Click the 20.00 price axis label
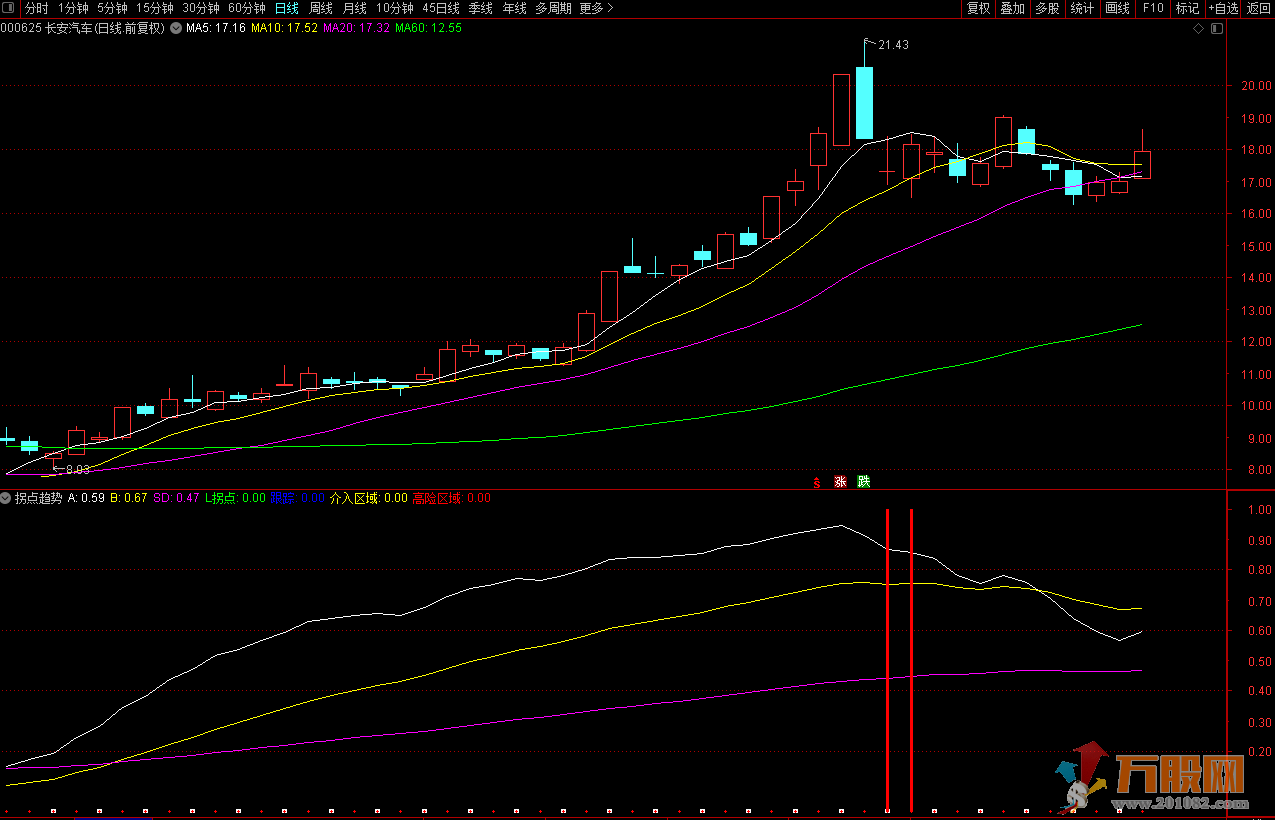This screenshot has width=1275, height=820. (1257, 86)
